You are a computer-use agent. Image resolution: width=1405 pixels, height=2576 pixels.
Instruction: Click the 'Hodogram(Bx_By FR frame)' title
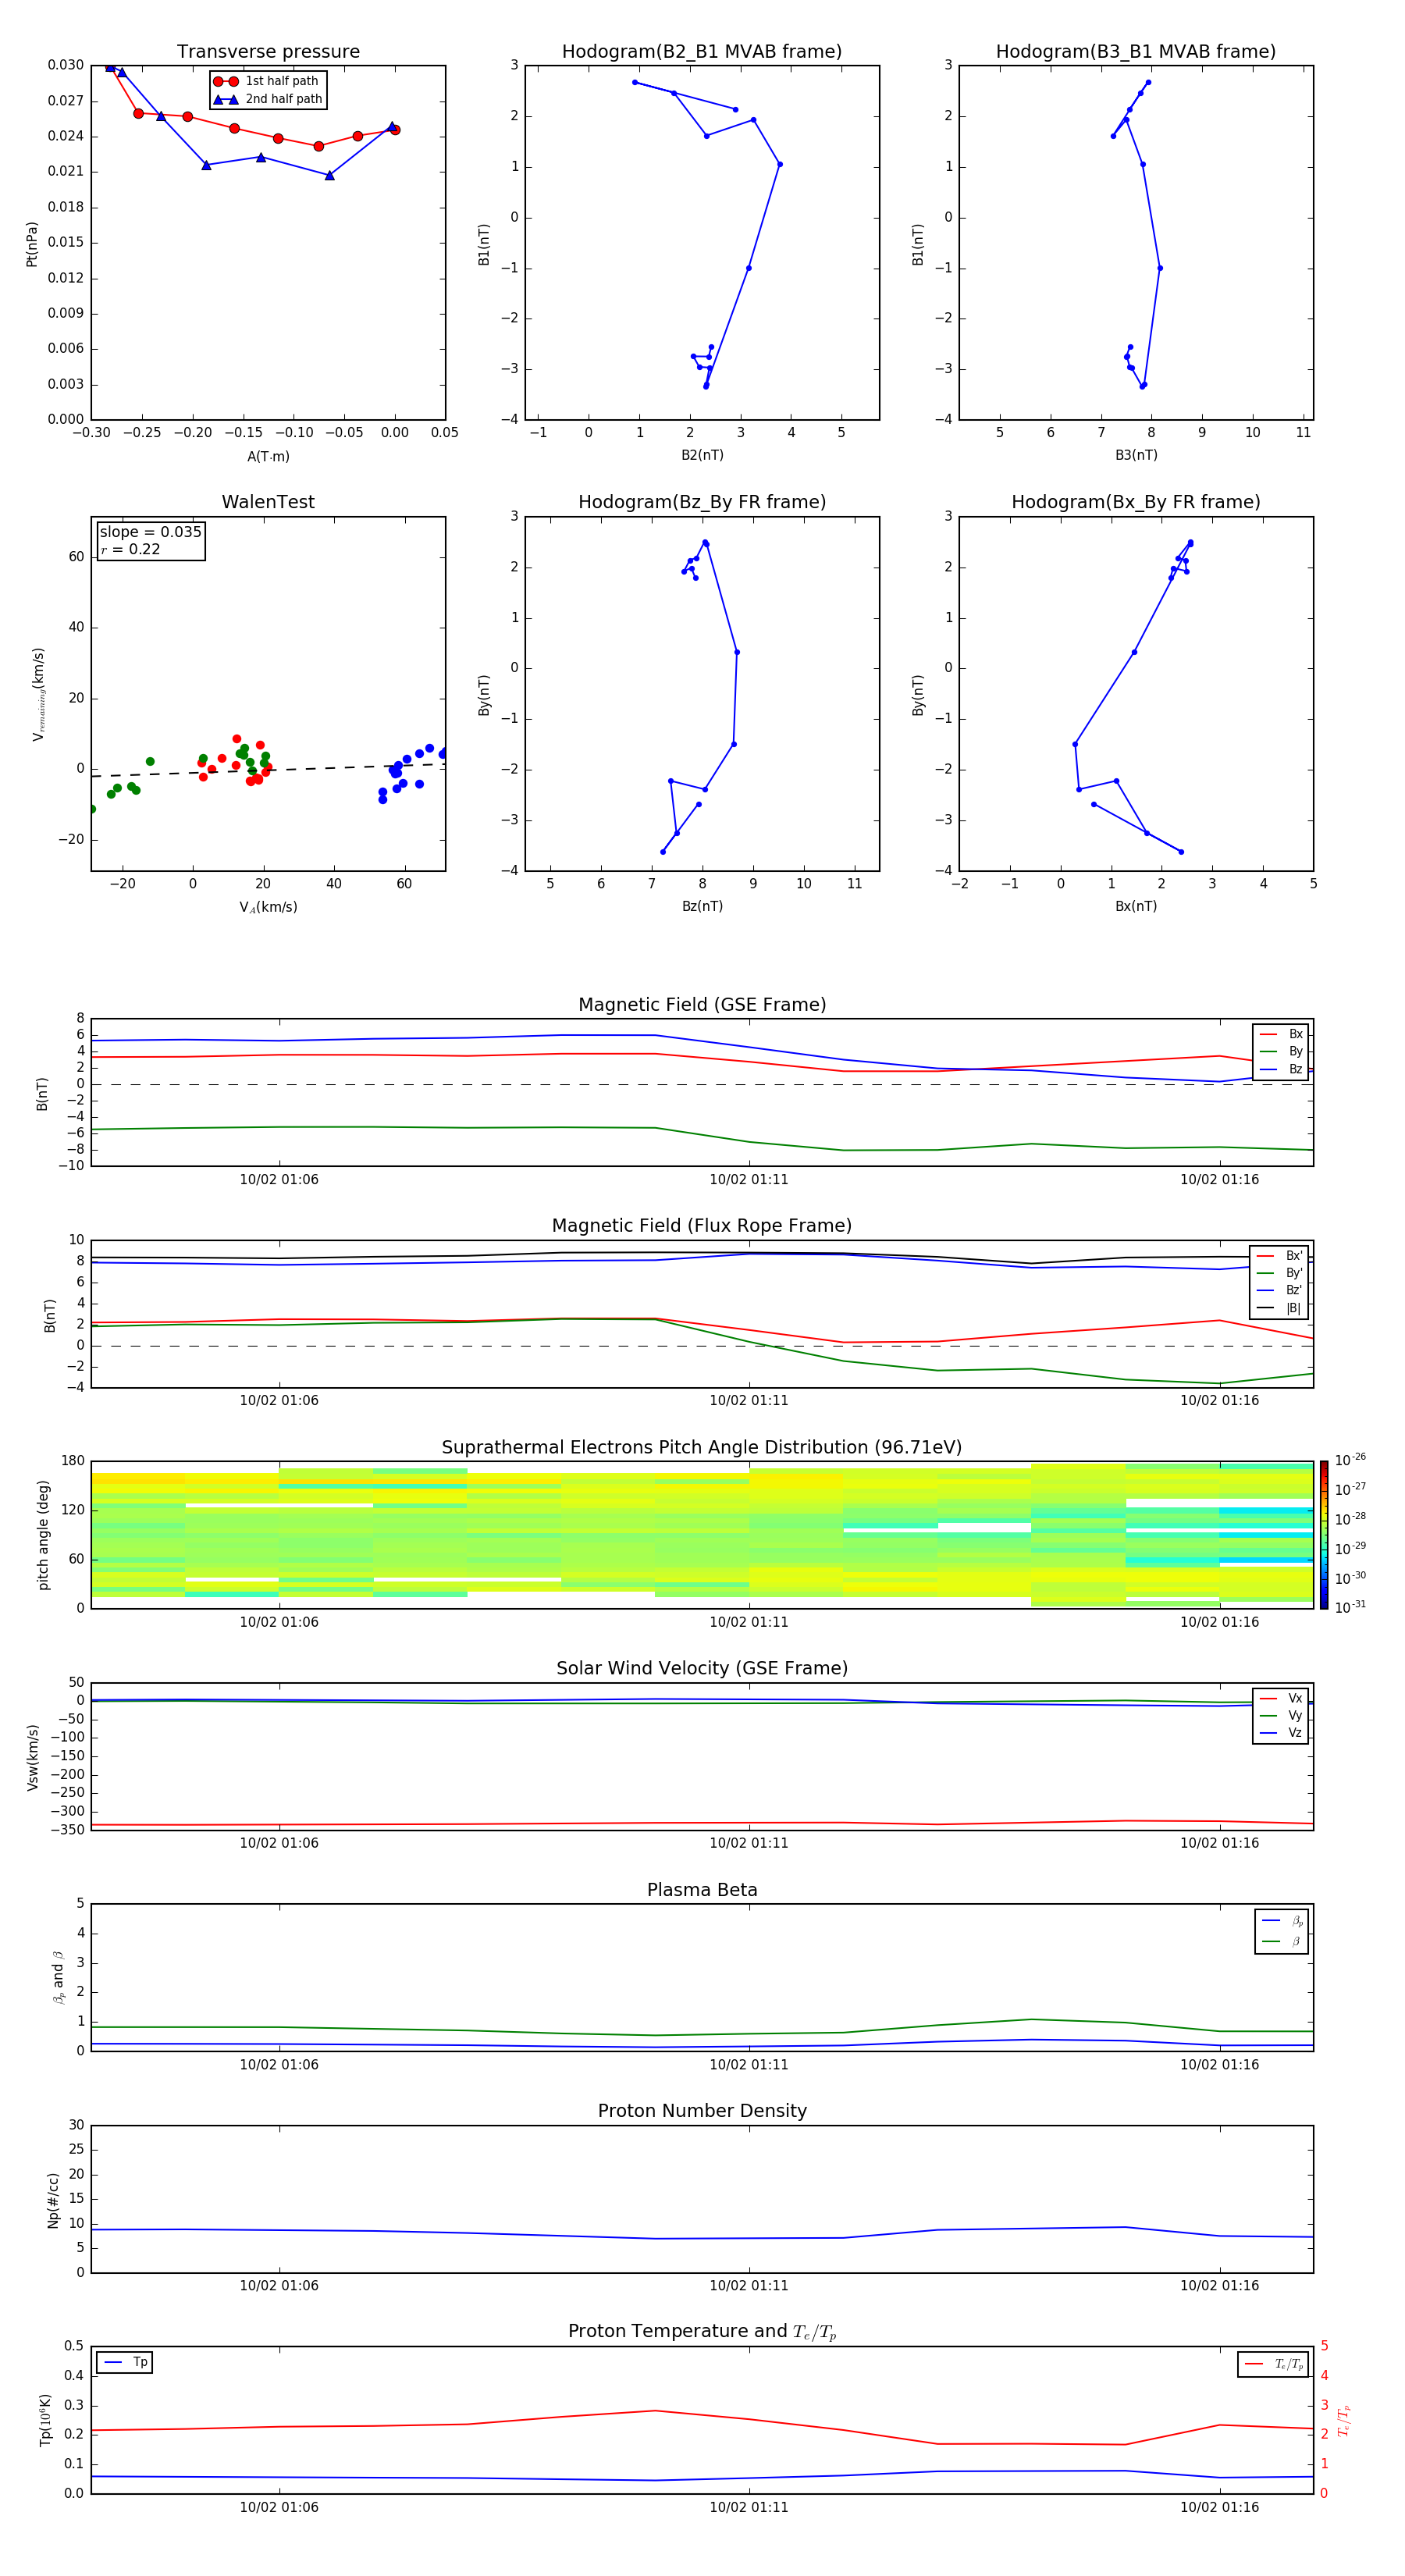click(x=1136, y=502)
